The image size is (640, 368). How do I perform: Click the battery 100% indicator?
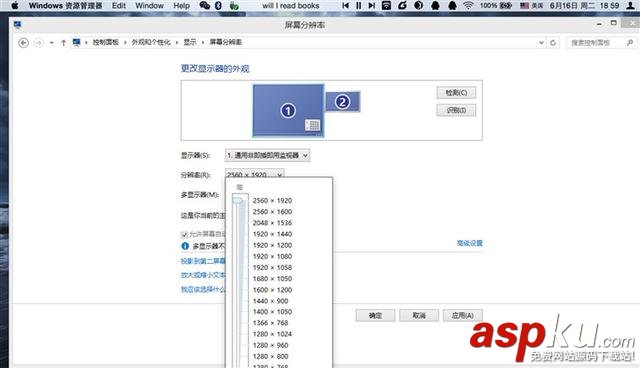(x=496, y=6)
